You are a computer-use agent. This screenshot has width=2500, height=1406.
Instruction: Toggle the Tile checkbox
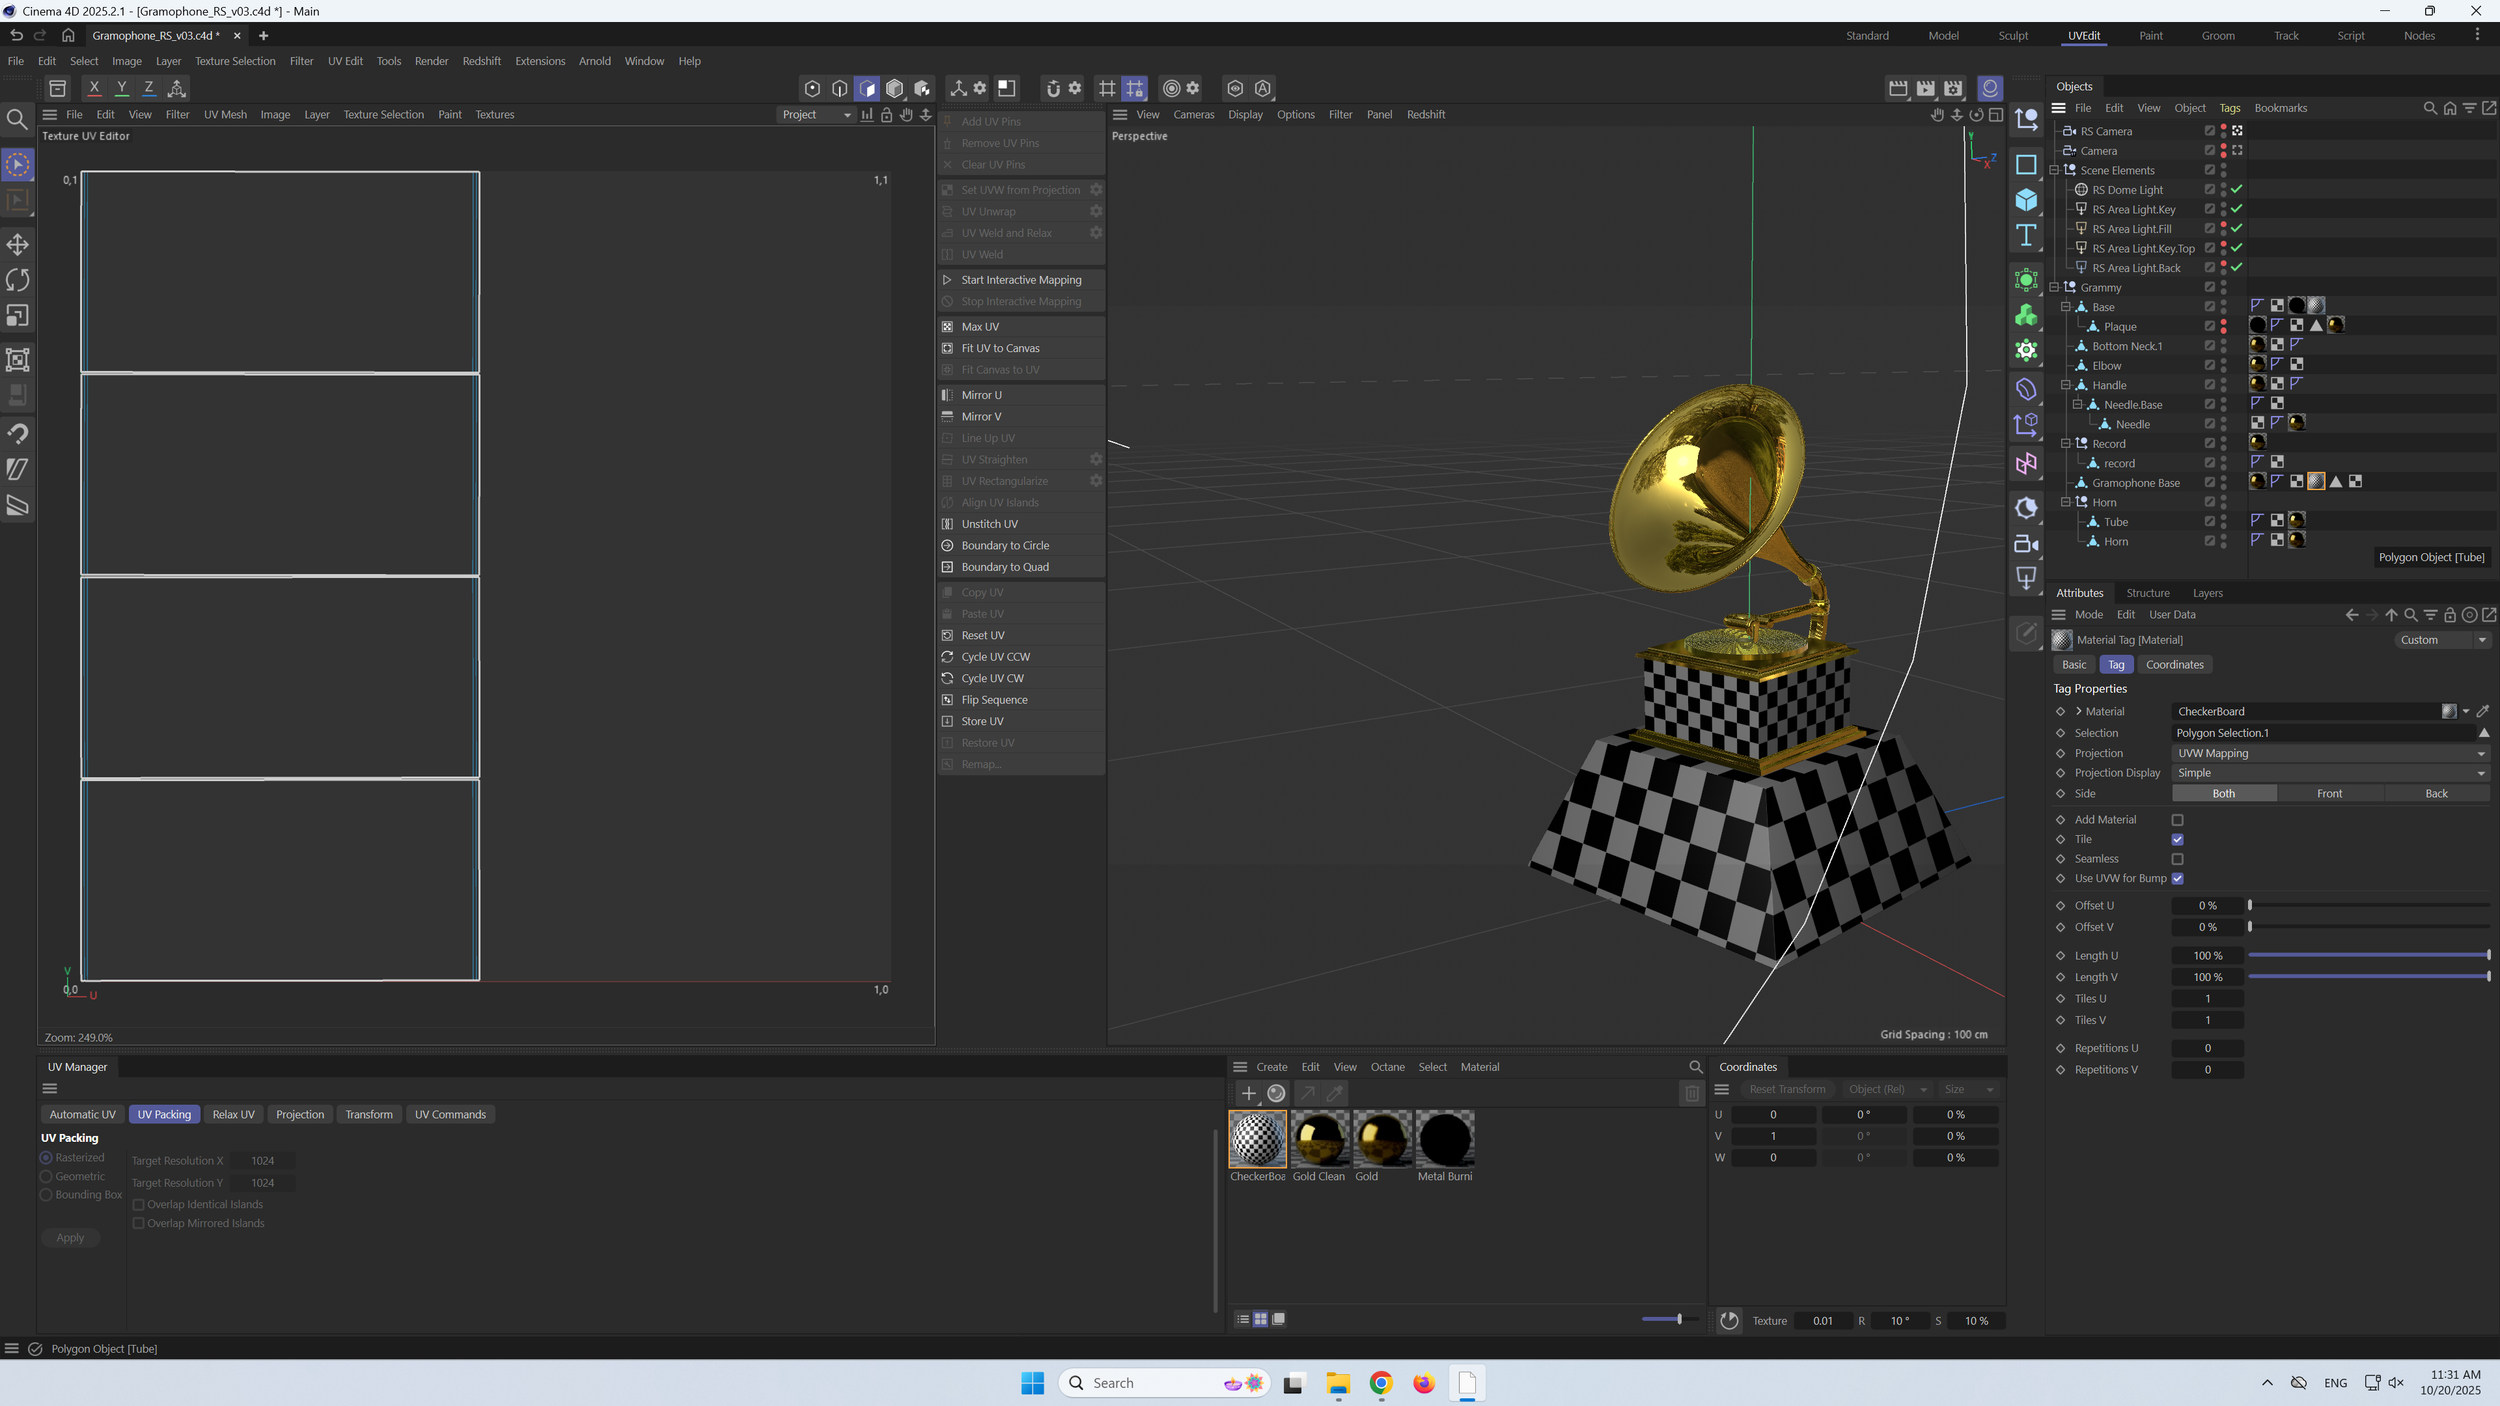(2177, 839)
